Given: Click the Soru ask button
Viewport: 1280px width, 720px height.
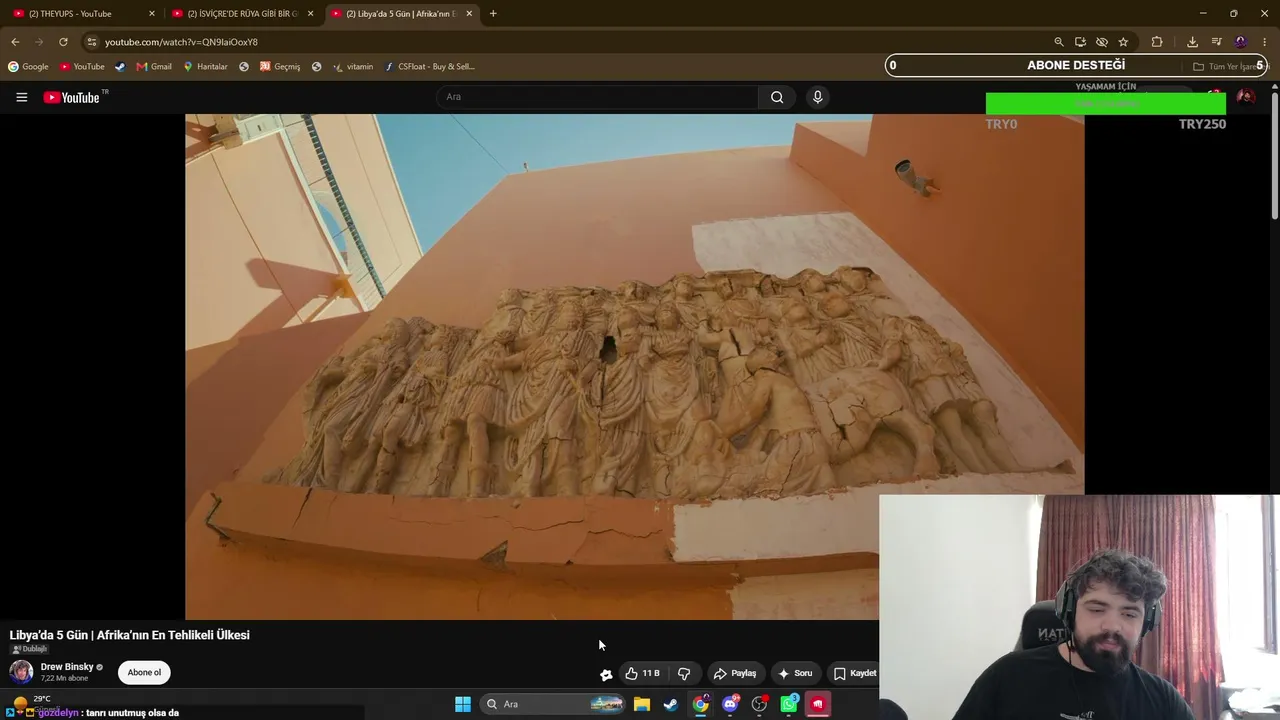Looking at the screenshot, I should pos(795,674).
